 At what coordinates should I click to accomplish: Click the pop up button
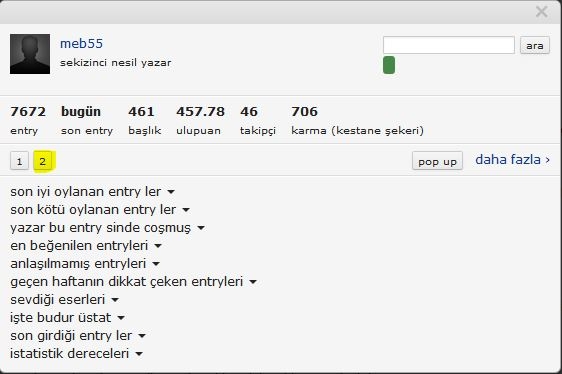[x=437, y=161]
